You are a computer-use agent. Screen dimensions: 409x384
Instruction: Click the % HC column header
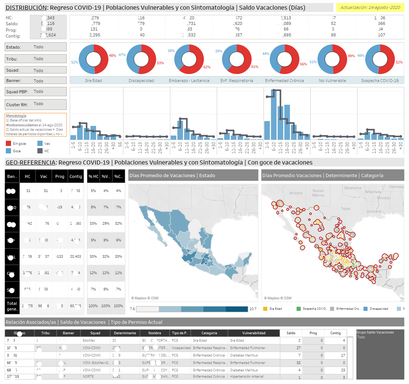[x=93, y=176]
